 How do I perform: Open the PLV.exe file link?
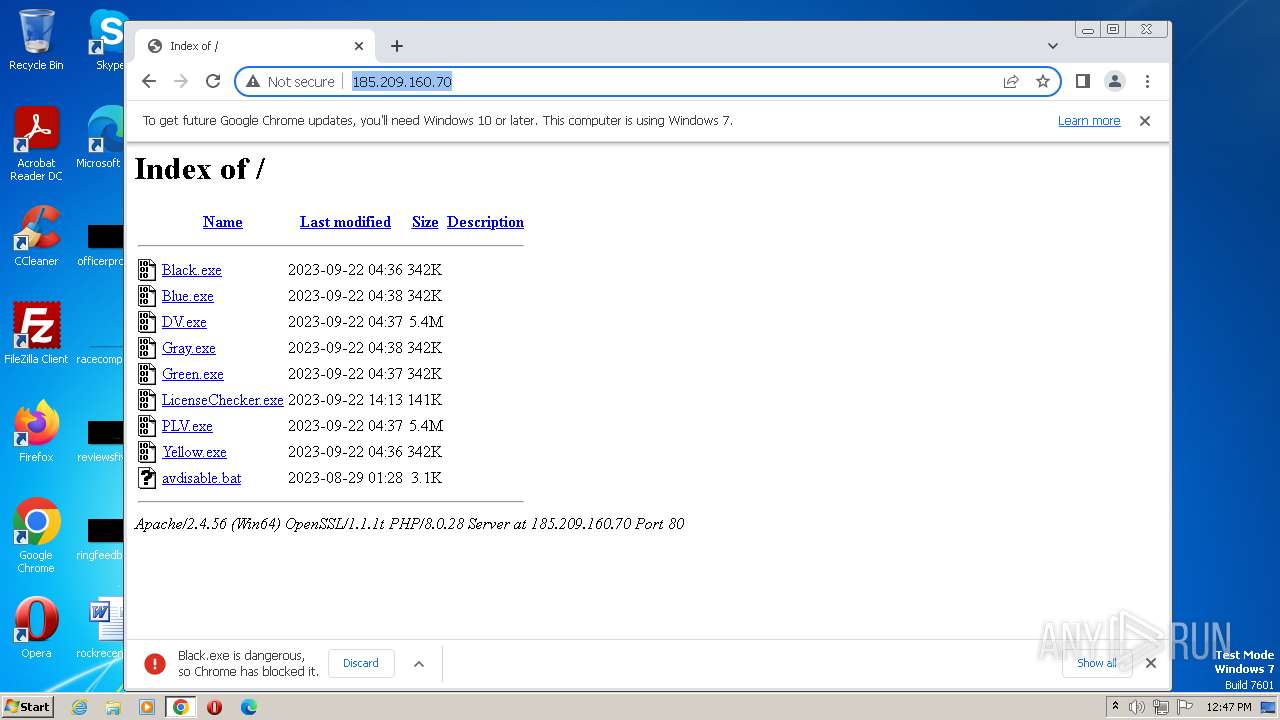point(187,426)
